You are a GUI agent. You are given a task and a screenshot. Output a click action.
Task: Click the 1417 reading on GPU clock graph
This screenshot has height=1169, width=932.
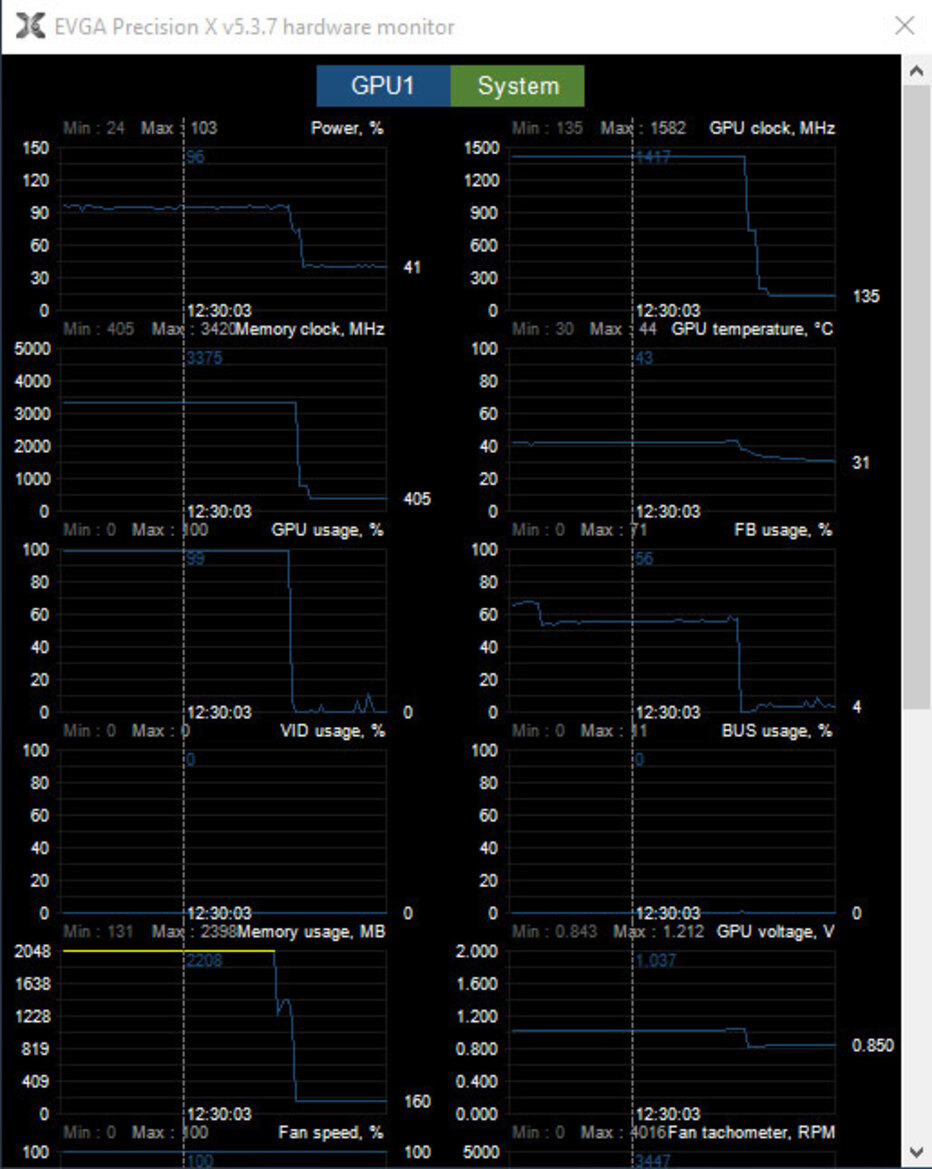click(x=652, y=157)
